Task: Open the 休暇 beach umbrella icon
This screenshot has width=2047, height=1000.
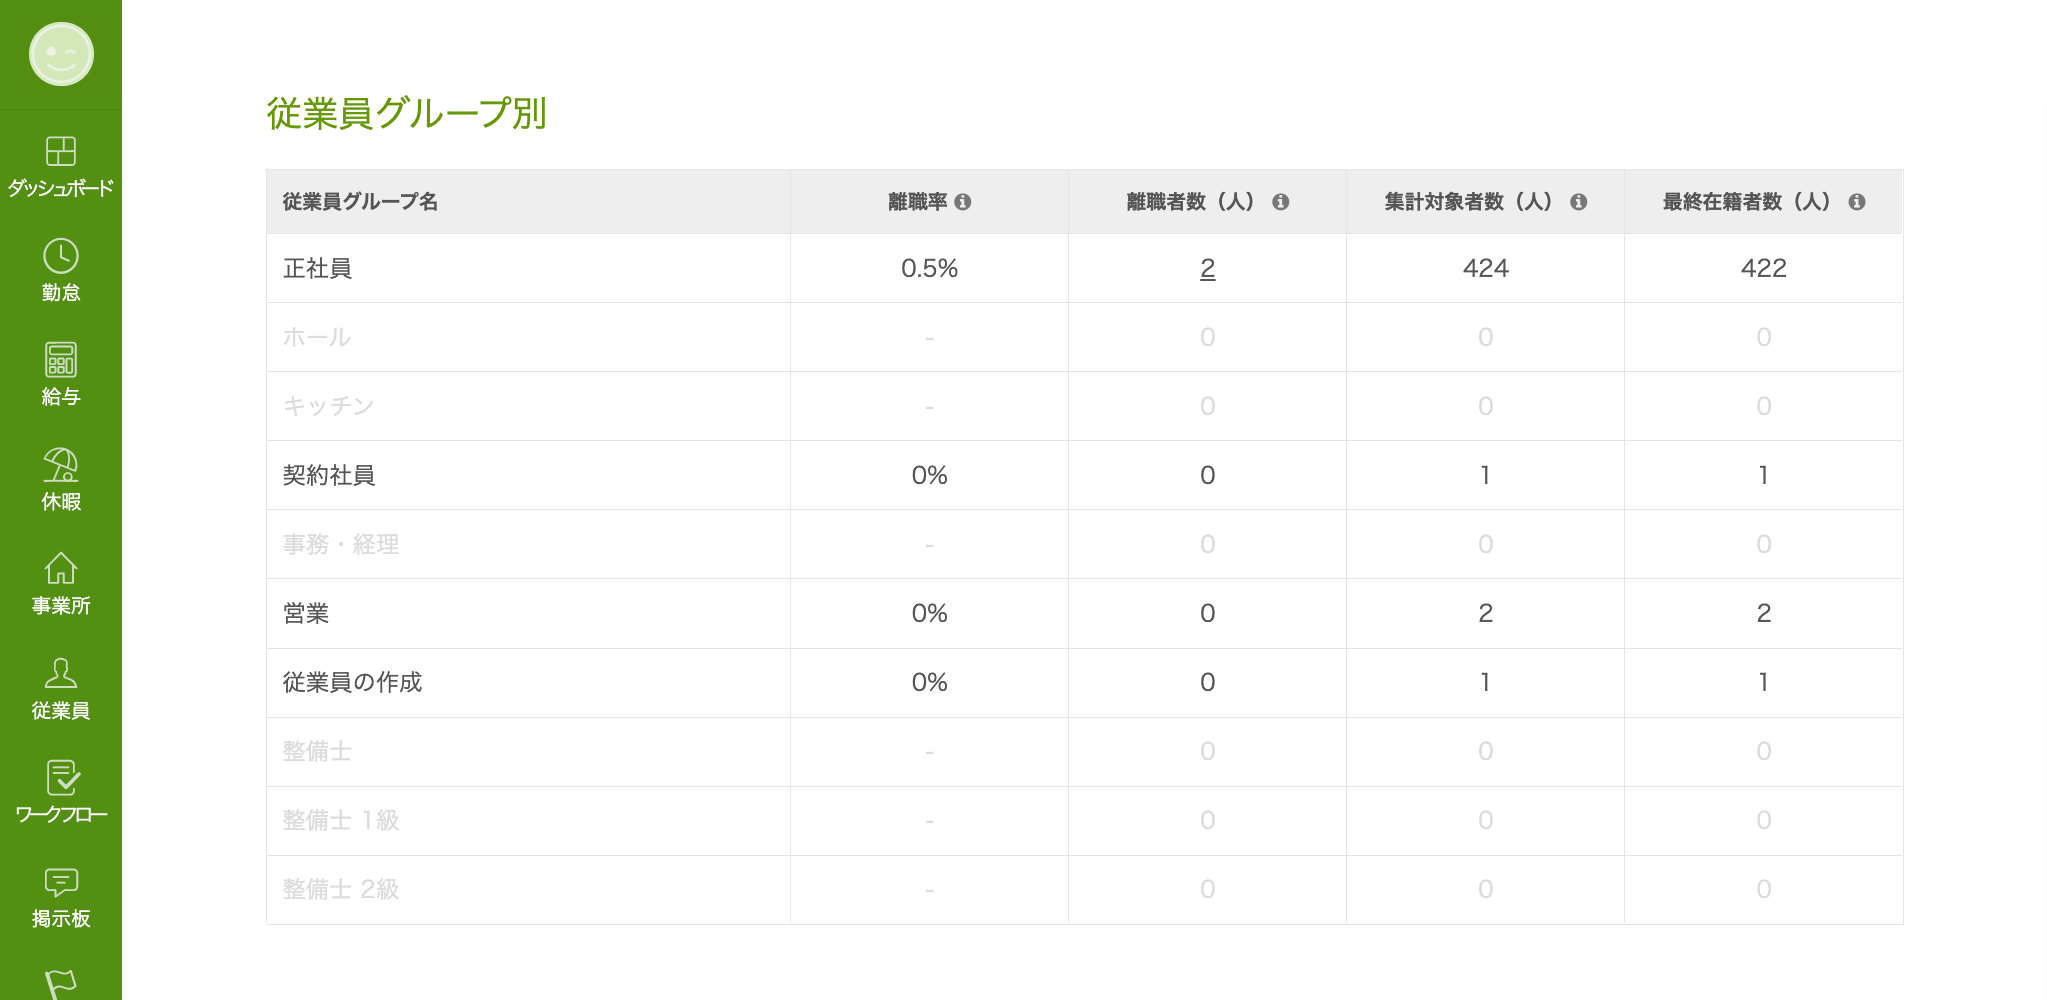Action: pos(61,465)
